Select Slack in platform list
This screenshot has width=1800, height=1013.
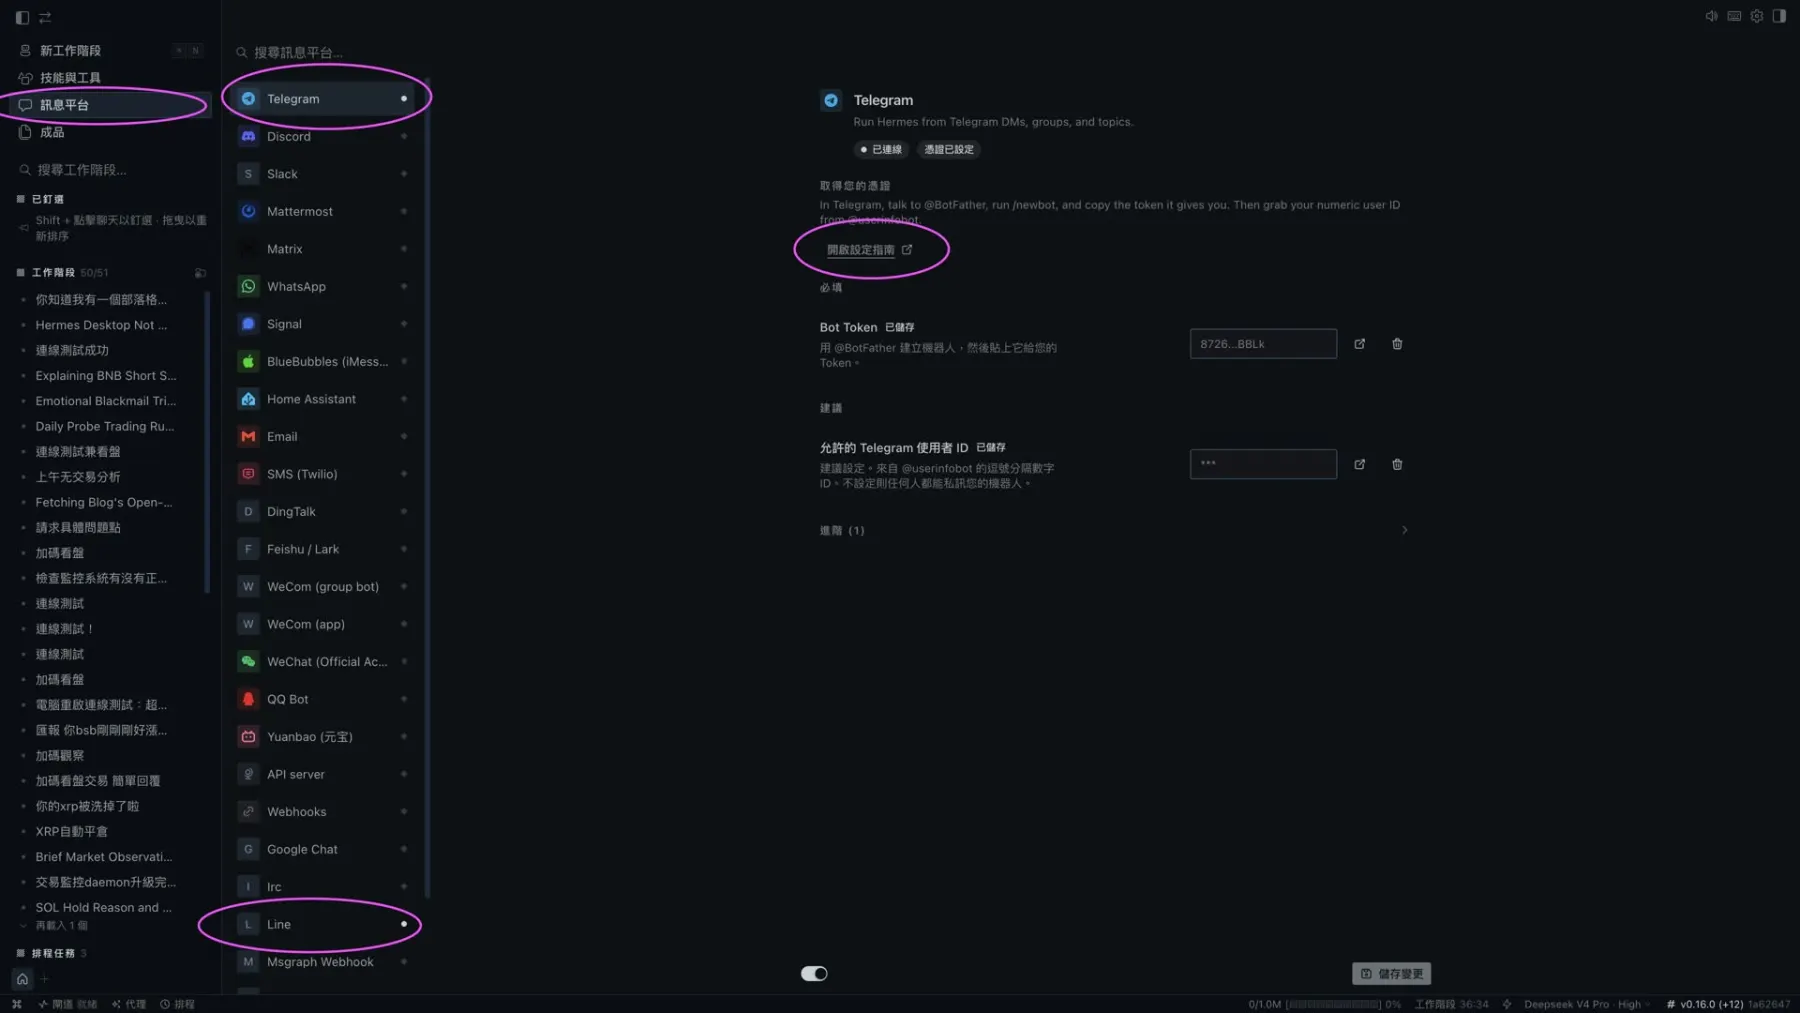pyautogui.click(x=324, y=174)
